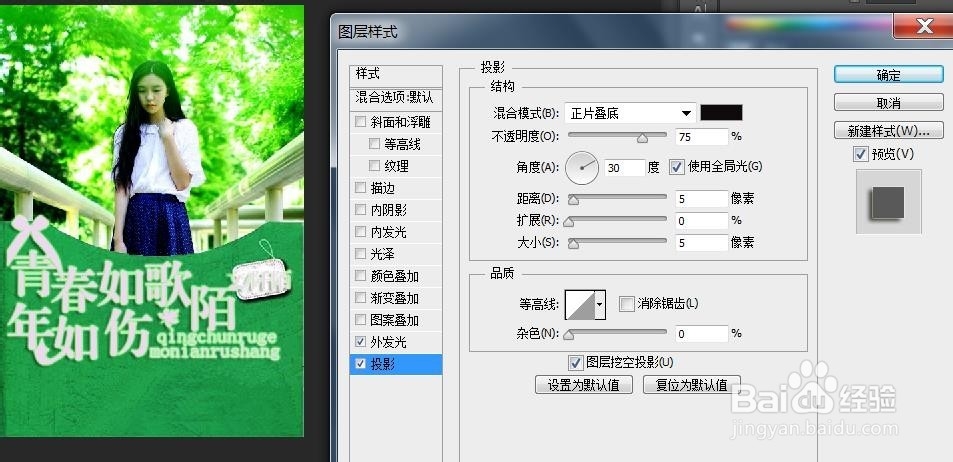Select the 外发光 style row label
Viewport: 953px width, 462px height.
pos(388,342)
